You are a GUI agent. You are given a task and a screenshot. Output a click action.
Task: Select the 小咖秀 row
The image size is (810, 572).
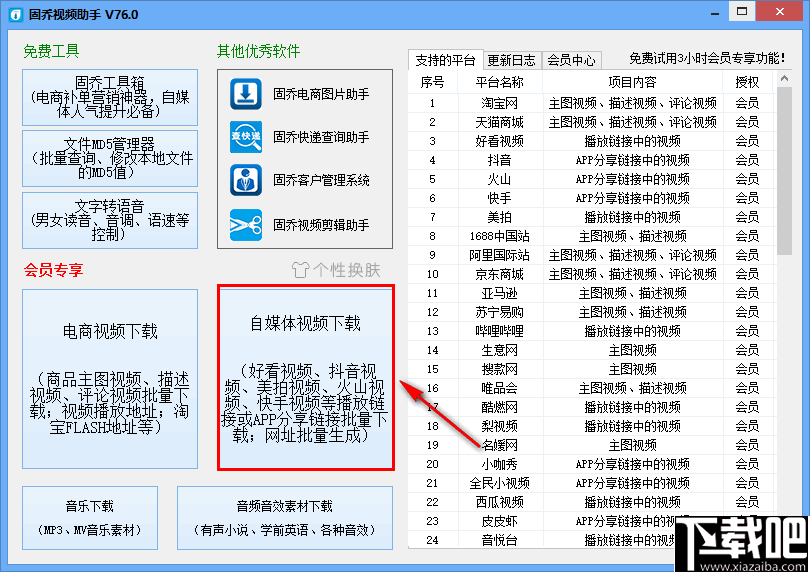pos(592,464)
